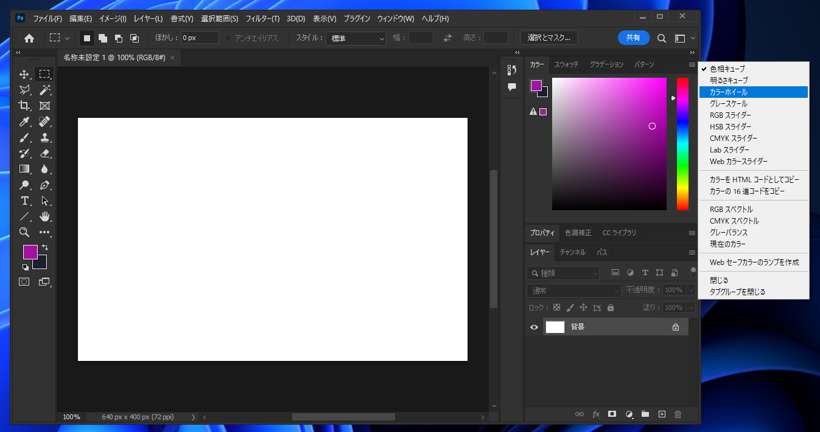820x432 pixels.
Task: Select the Eyedropper tool
Action: coord(24,122)
